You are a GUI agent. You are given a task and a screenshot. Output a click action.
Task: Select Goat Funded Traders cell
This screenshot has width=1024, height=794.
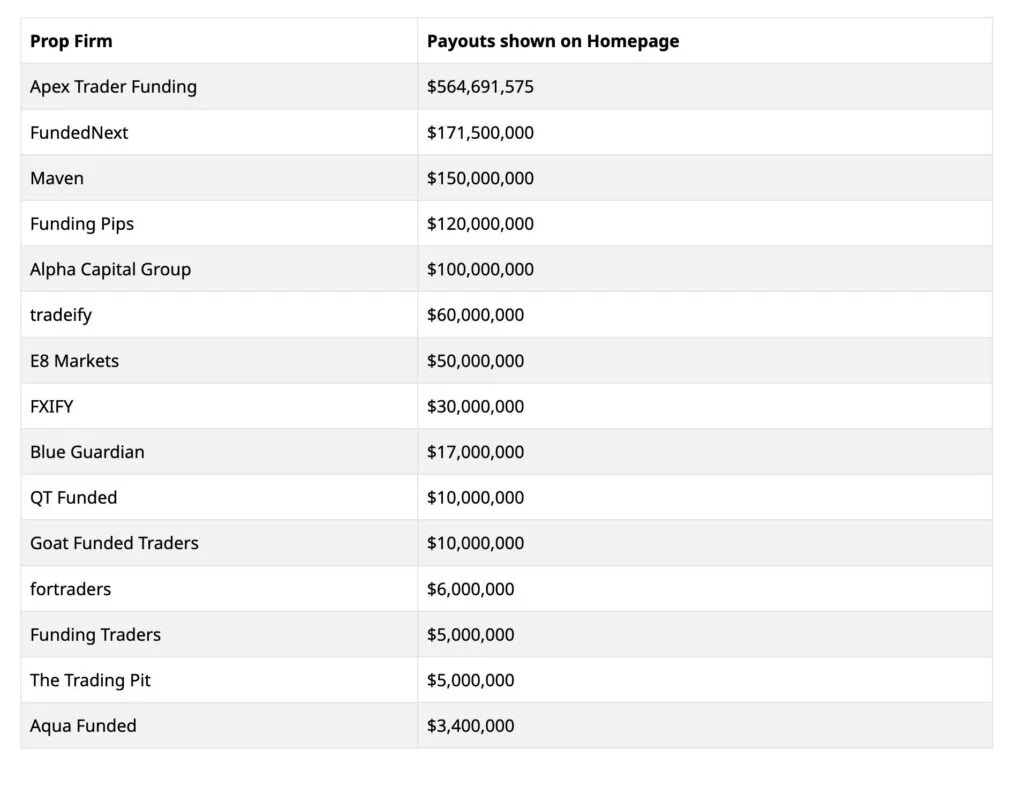click(114, 543)
